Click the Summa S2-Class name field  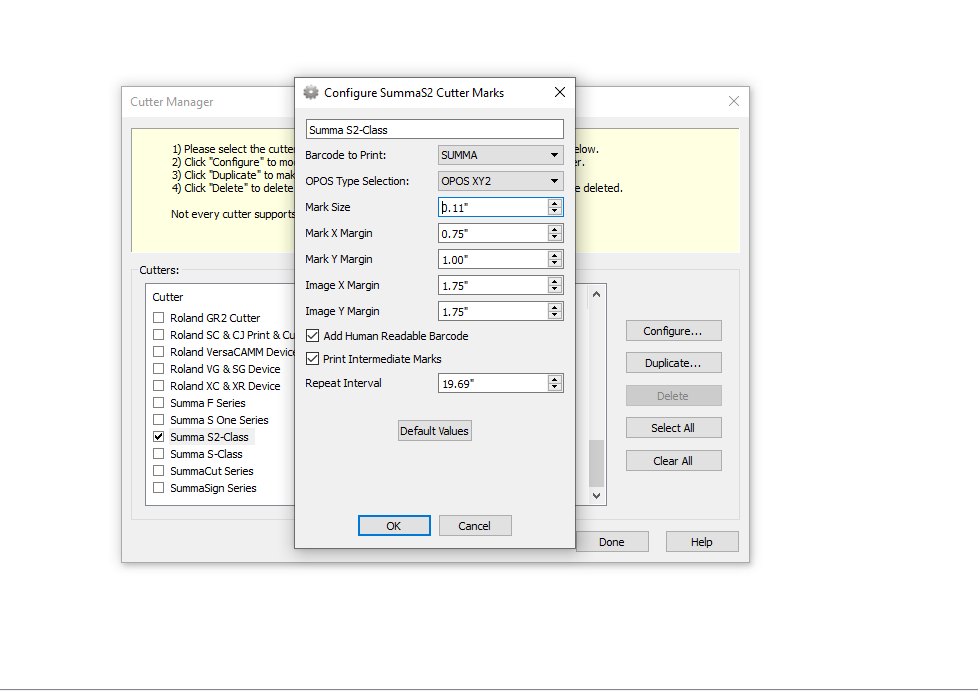pyautogui.click(x=435, y=129)
